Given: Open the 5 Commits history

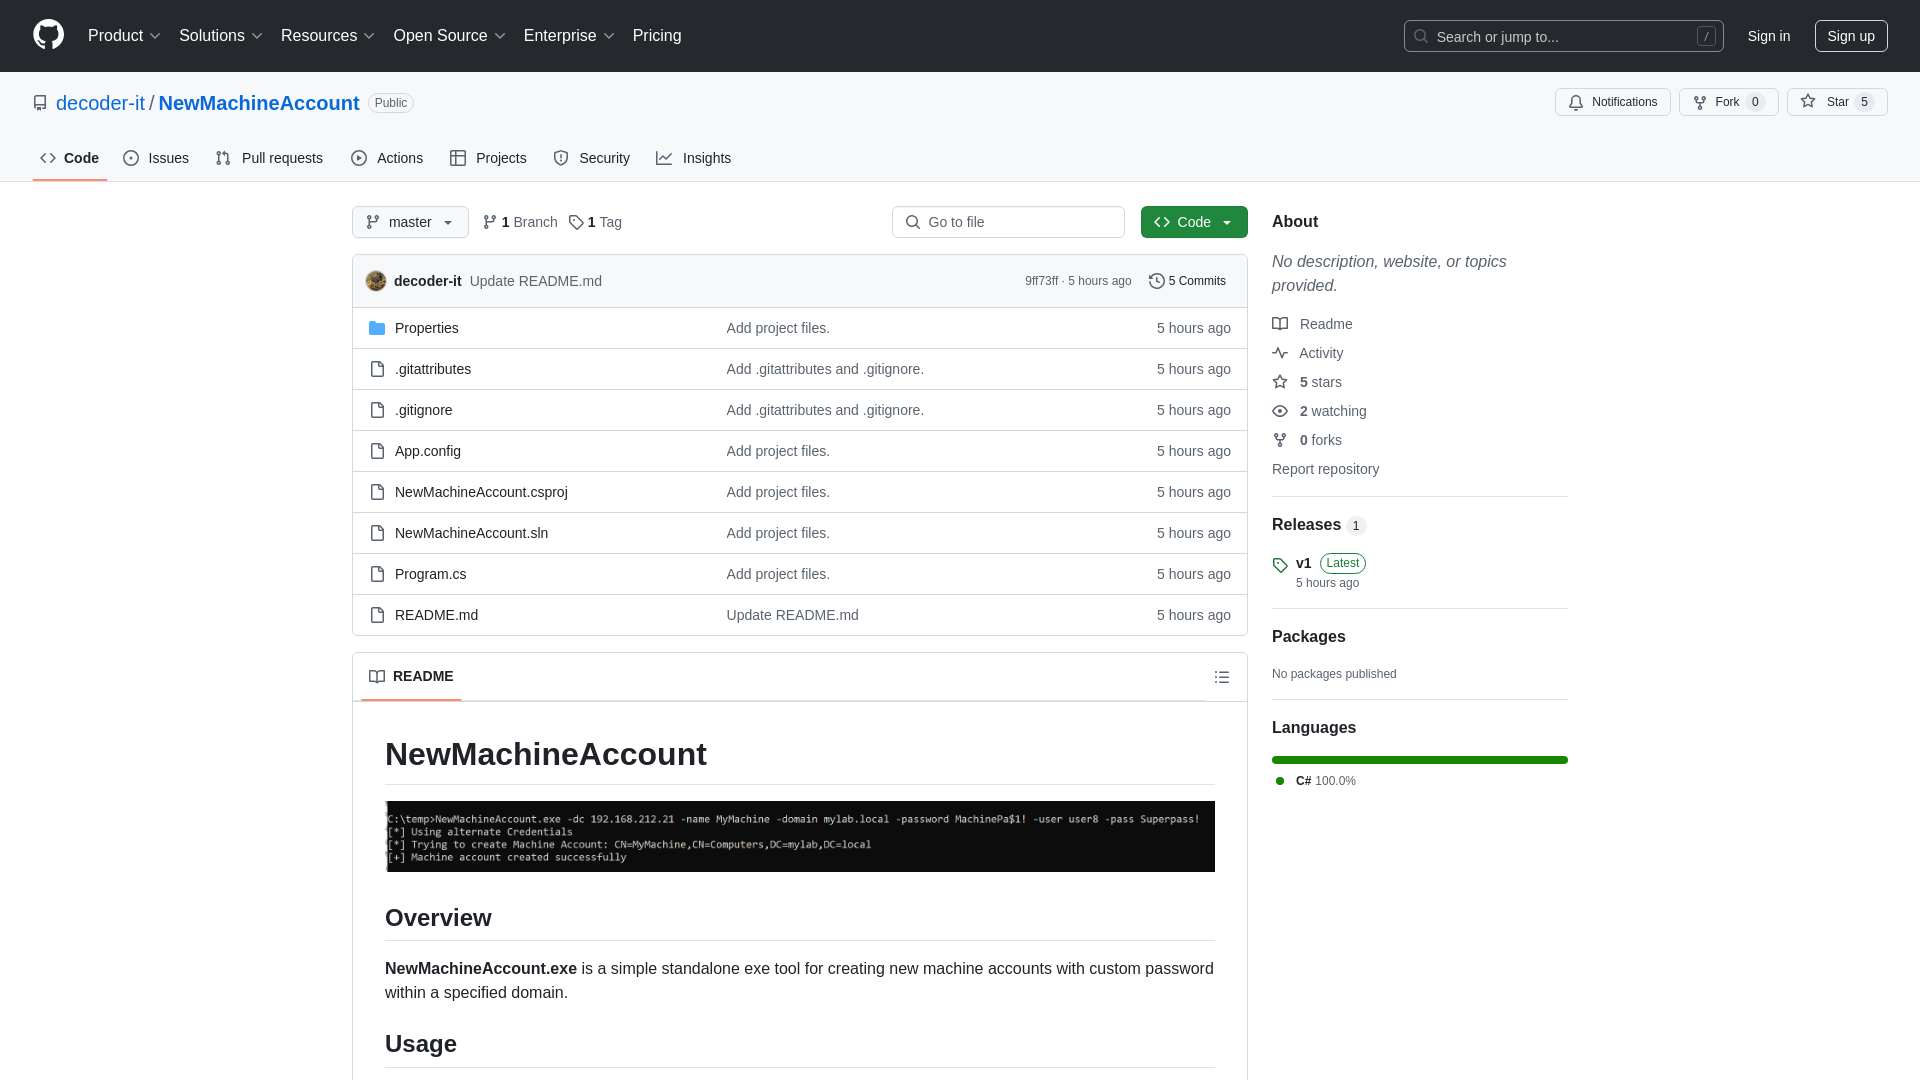Looking at the screenshot, I should [x=1187, y=281].
